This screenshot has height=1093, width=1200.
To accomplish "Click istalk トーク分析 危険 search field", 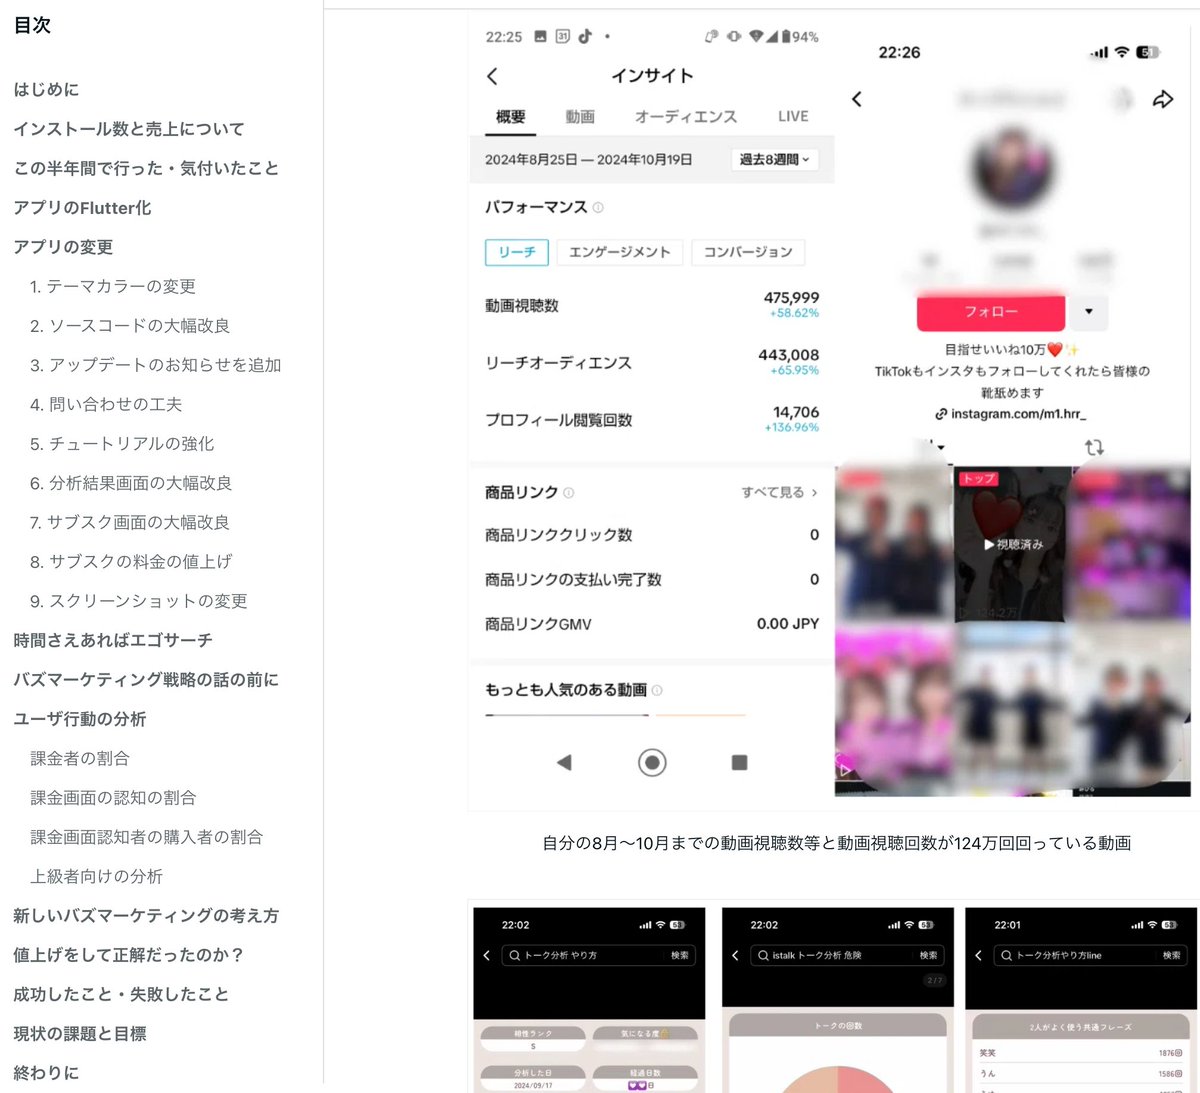I will [846, 956].
